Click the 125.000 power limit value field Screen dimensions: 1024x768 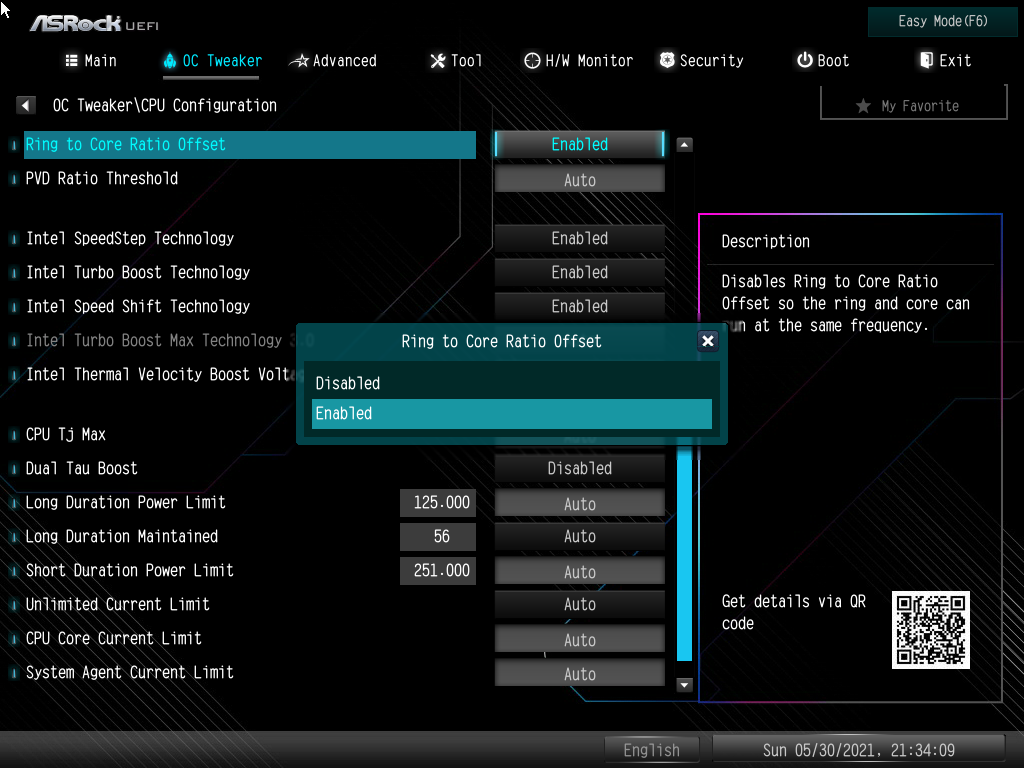(x=438, y=502)
